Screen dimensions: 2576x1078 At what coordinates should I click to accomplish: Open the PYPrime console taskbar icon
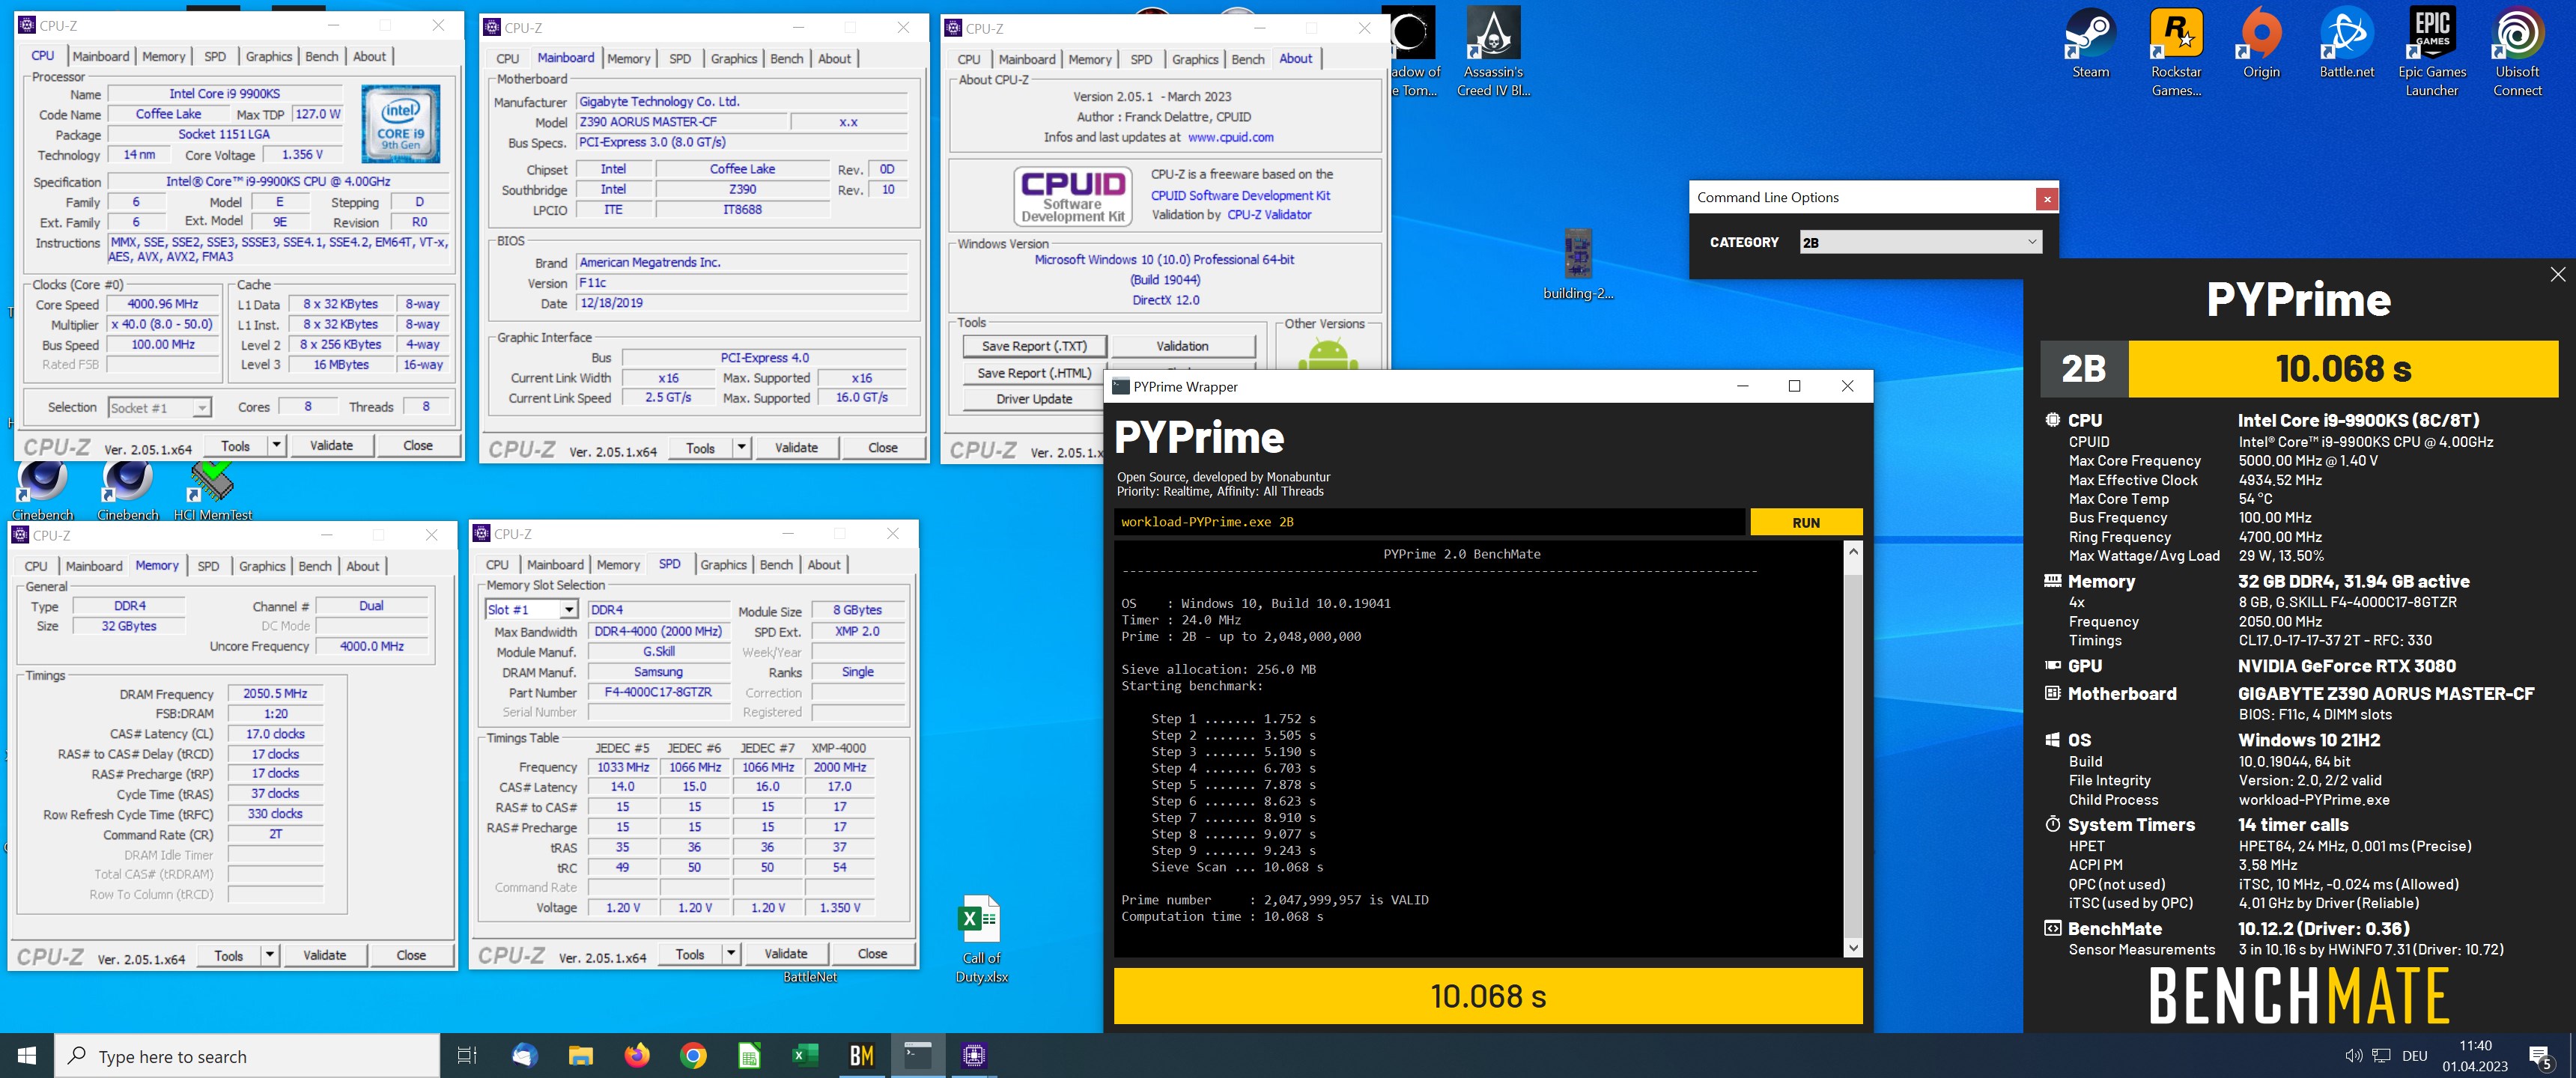(x=917, y=1055)
